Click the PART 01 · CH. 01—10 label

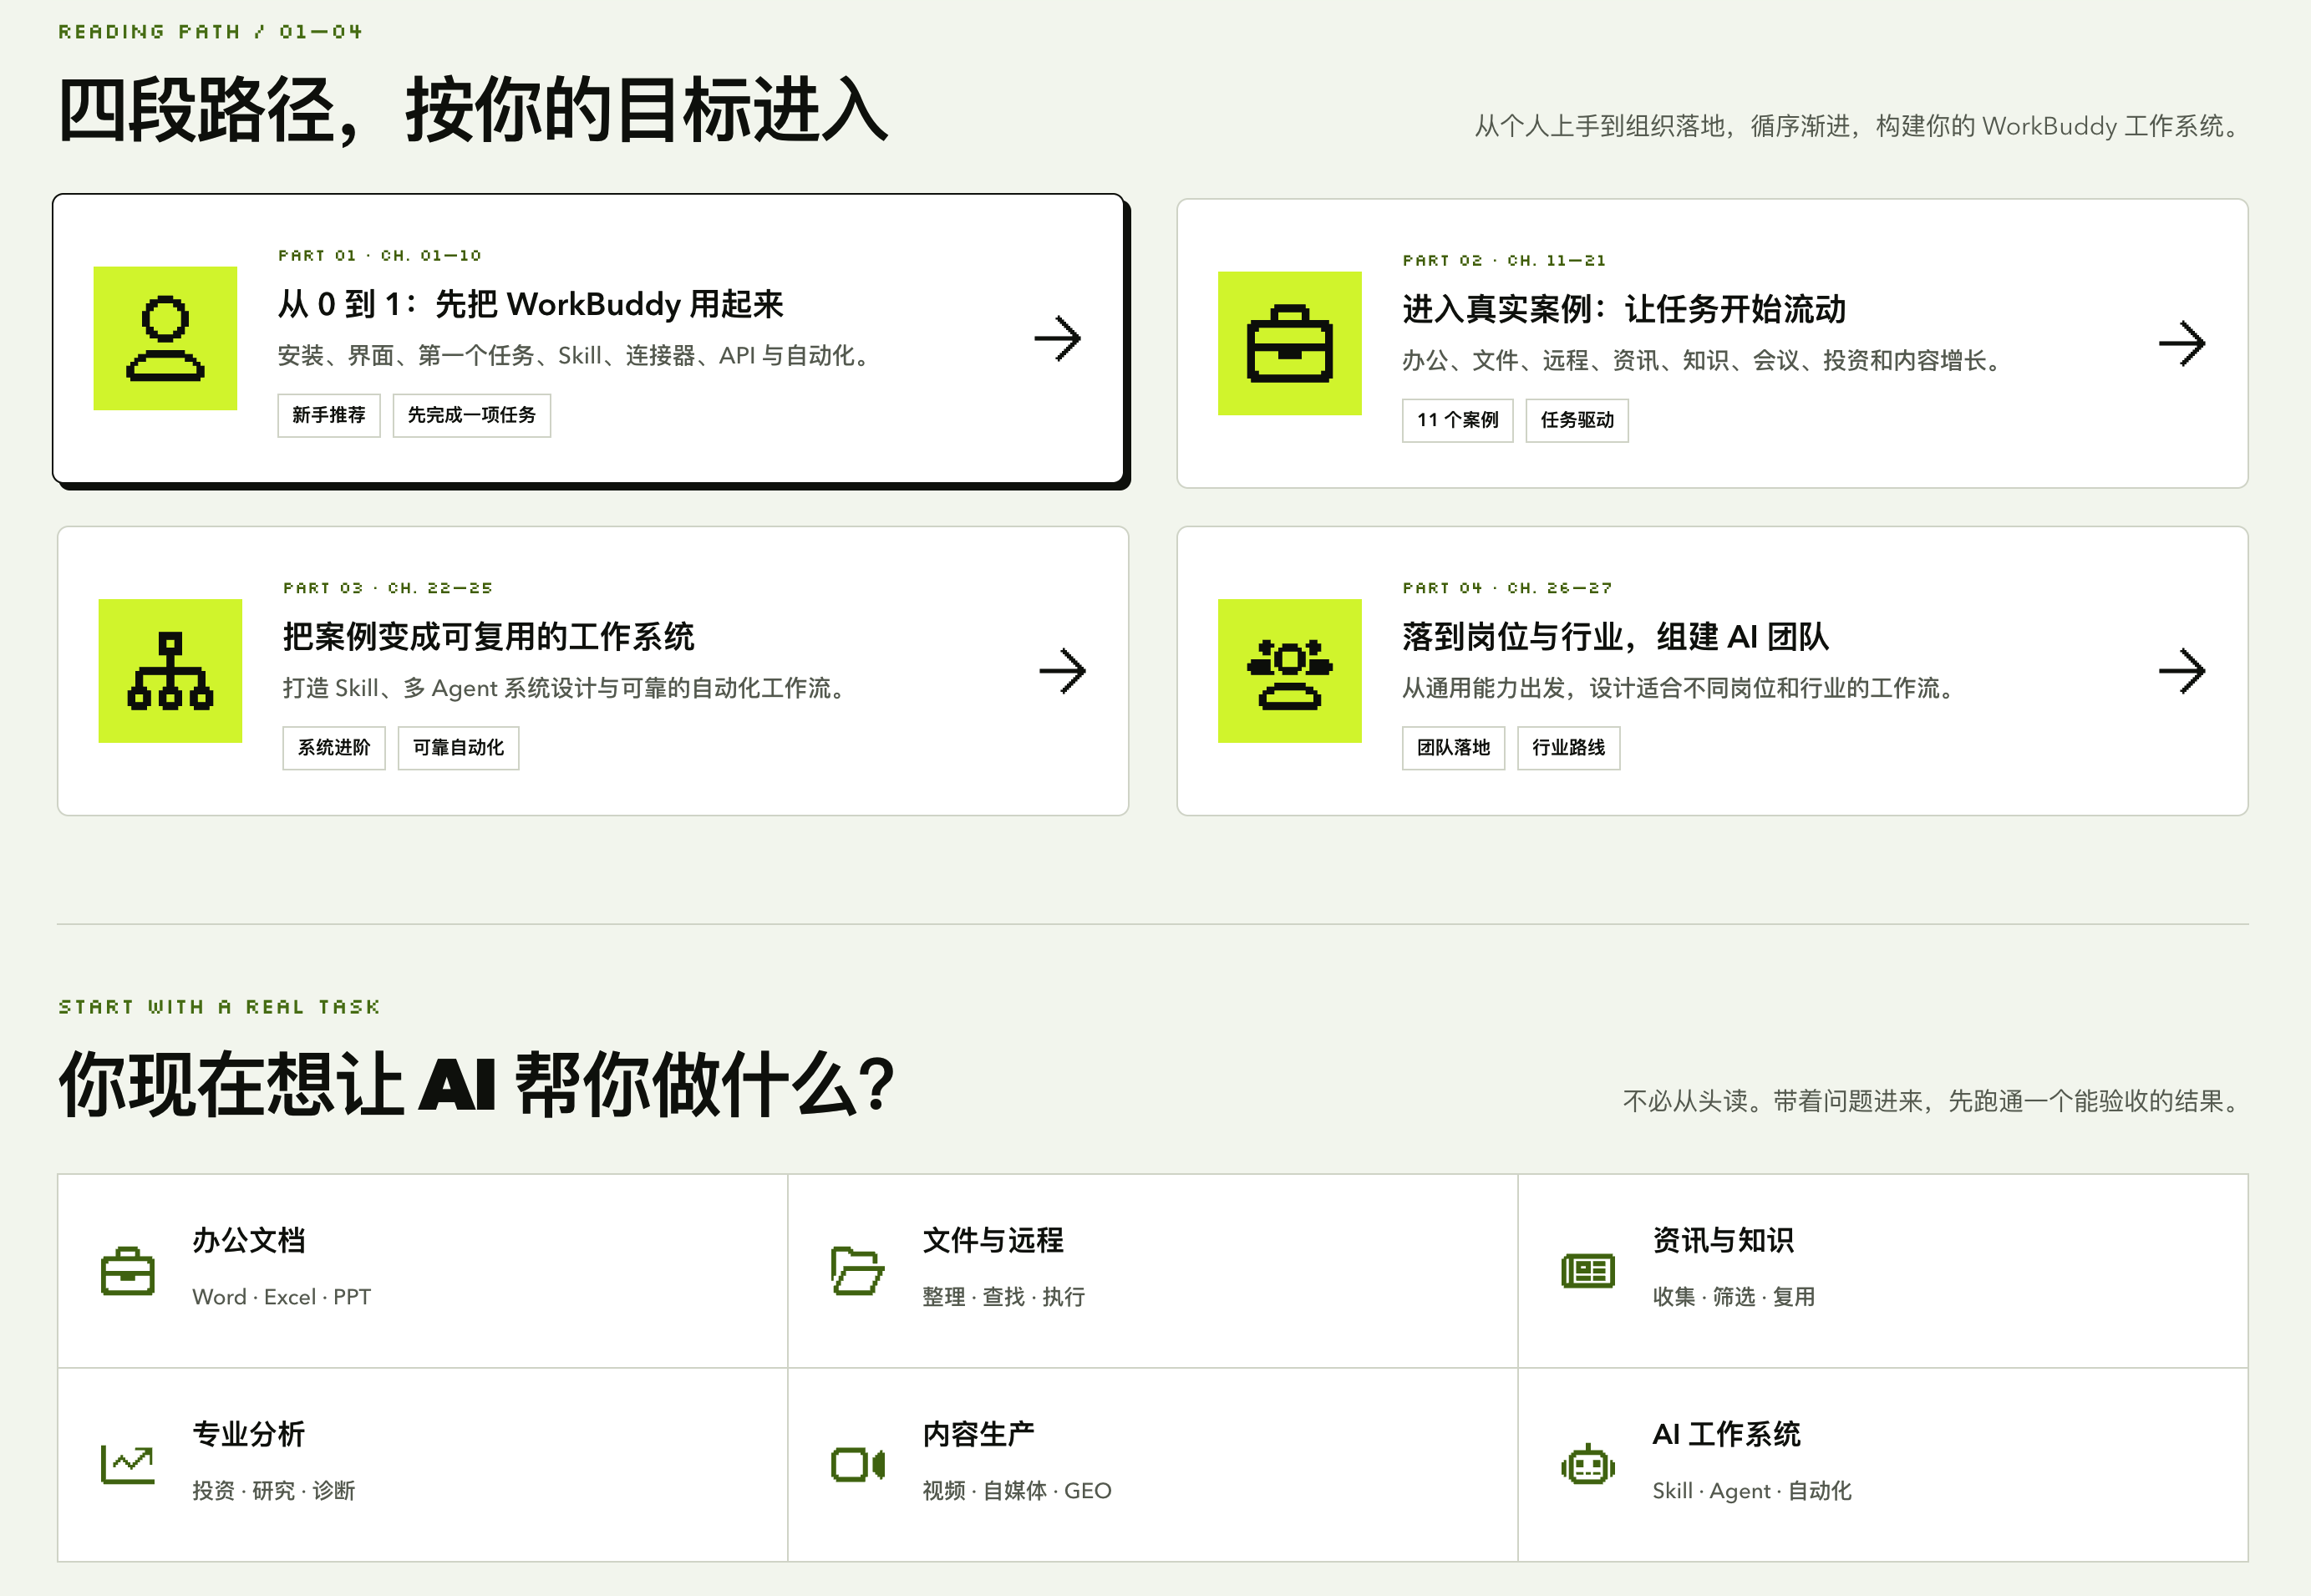click(379, 256)
